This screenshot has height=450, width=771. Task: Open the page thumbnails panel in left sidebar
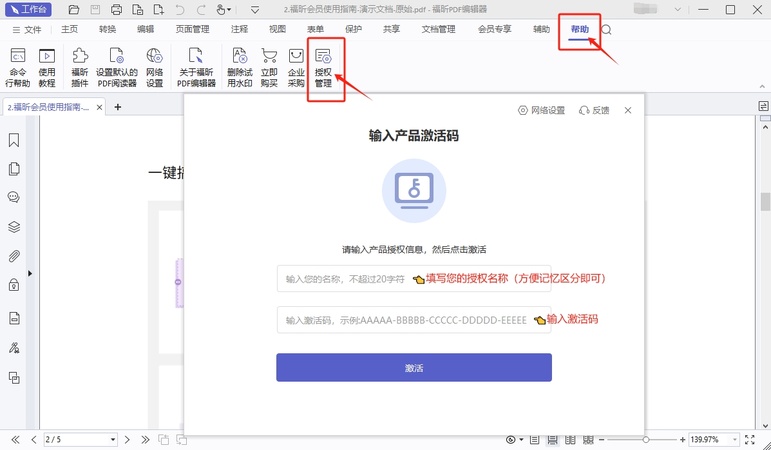coord(14,169)
